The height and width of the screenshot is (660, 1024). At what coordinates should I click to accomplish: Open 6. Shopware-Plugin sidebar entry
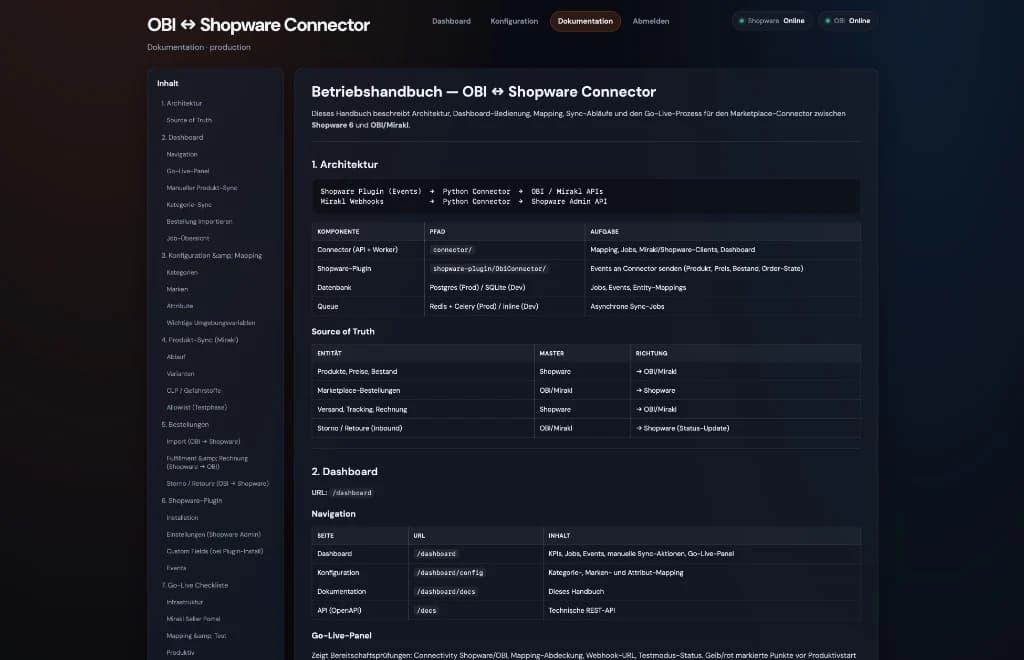[191, 501]
